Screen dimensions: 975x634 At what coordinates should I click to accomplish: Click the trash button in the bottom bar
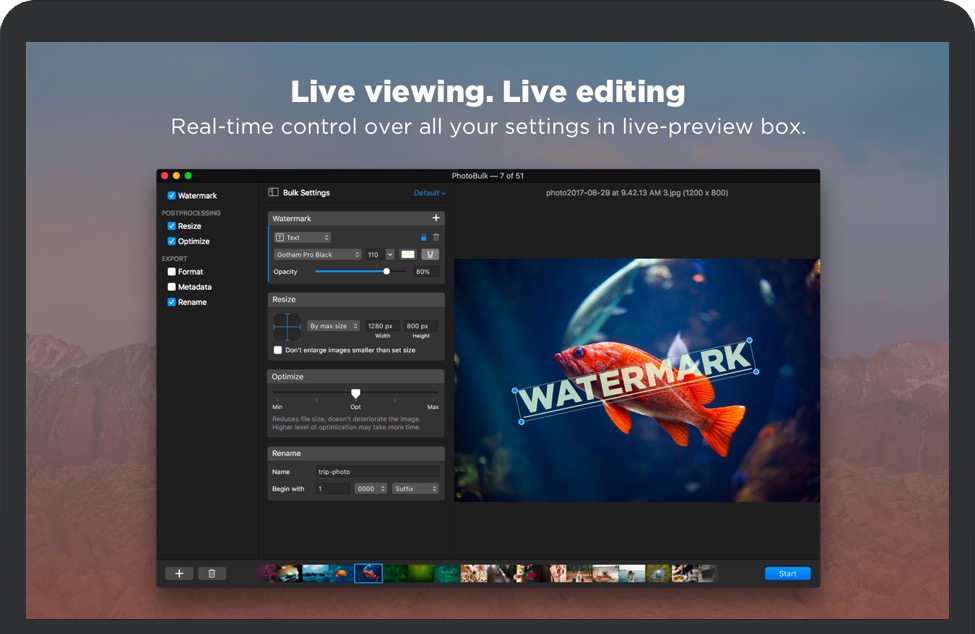(212, 574)
